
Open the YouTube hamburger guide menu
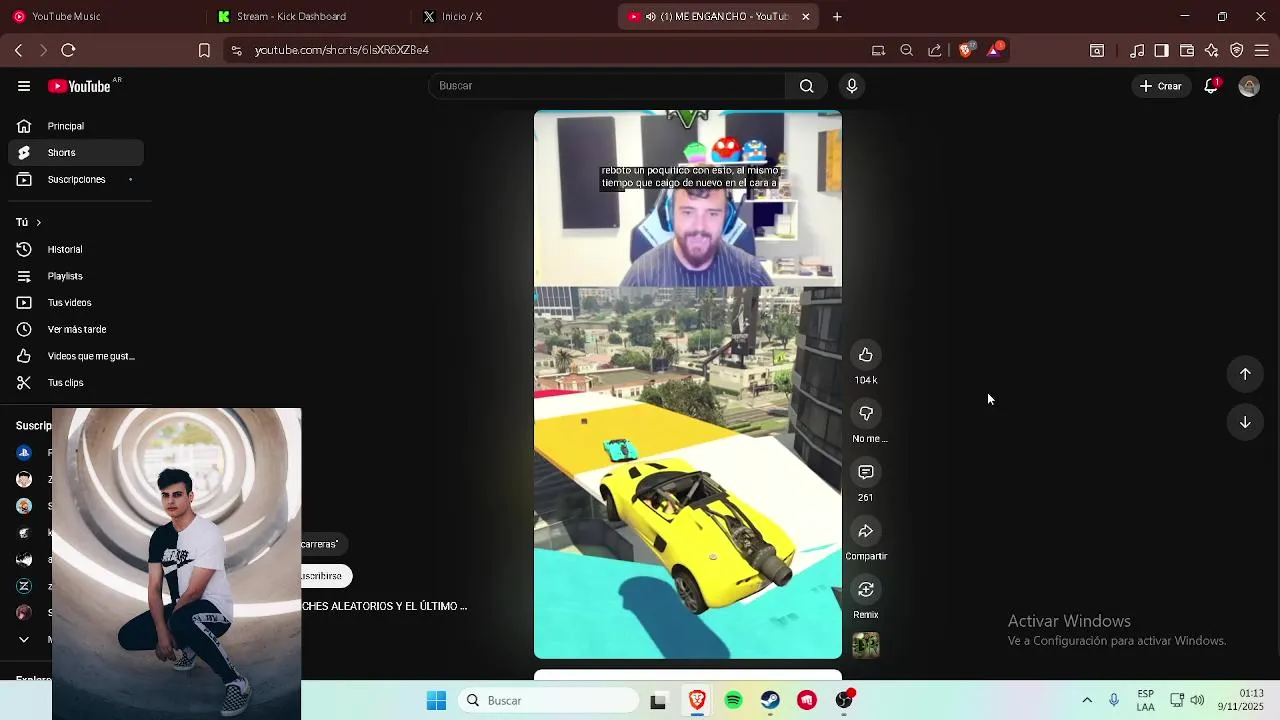coord(24,86)
